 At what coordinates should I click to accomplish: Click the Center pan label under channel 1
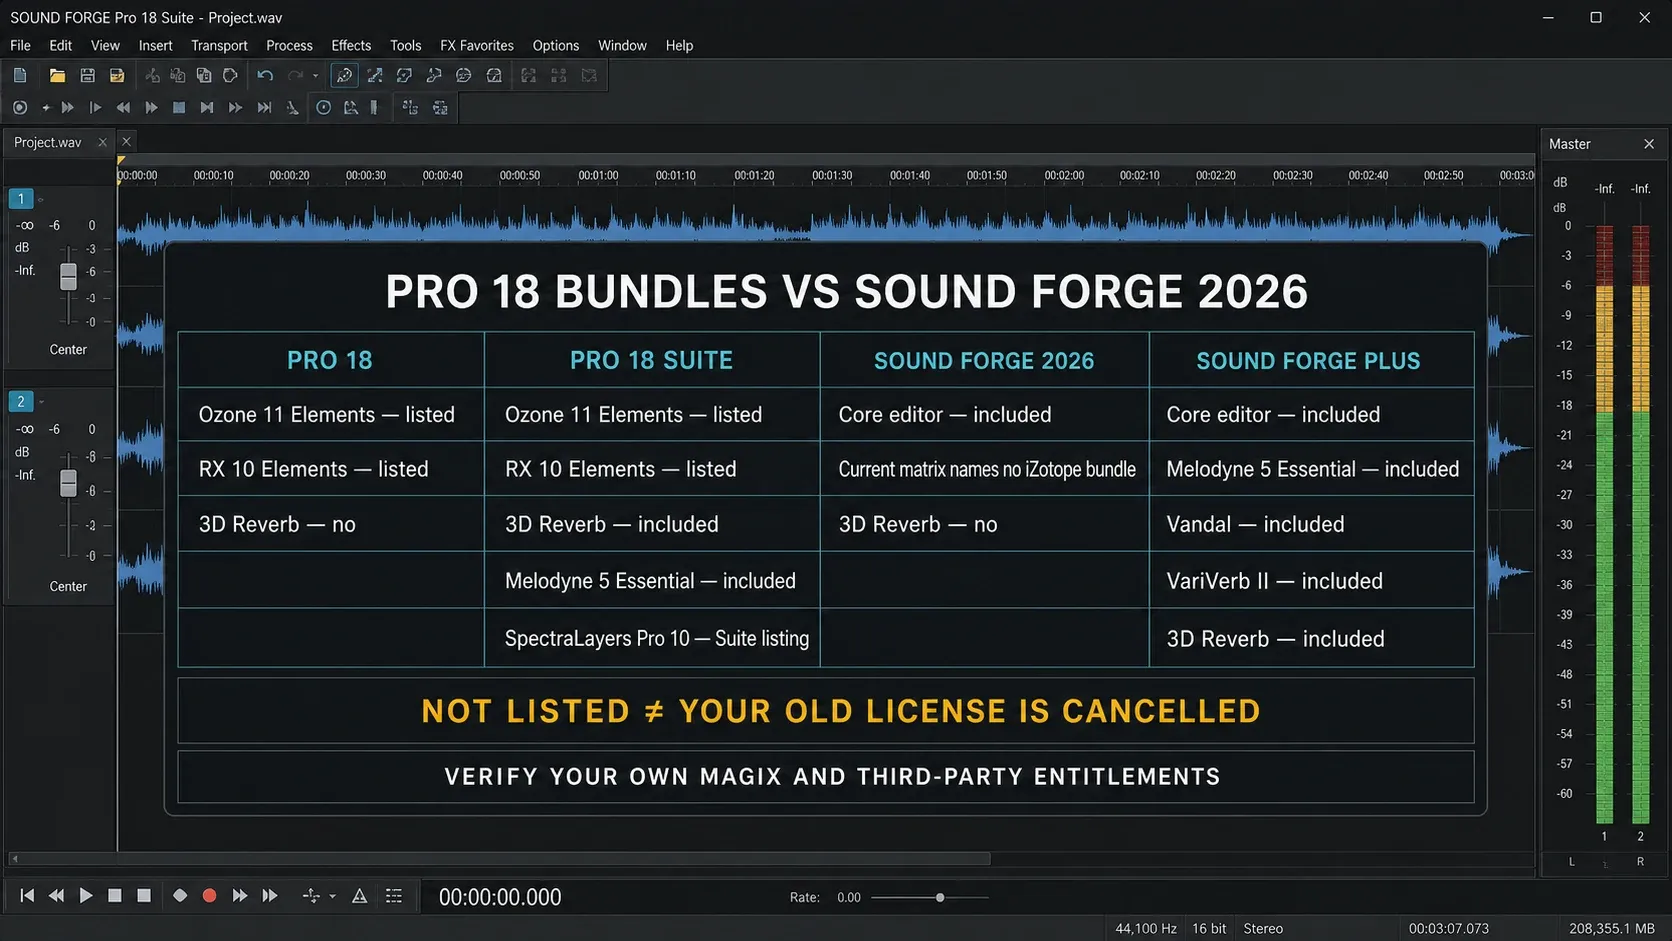(x=68, y=350)
